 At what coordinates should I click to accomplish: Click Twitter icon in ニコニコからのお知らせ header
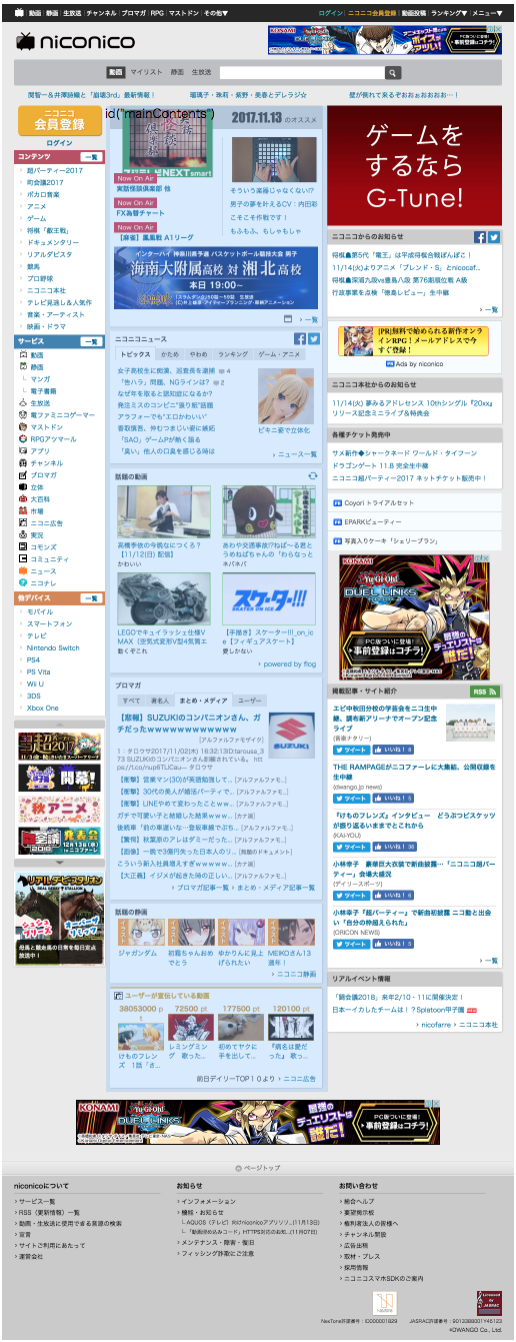[x=493, y=237]
